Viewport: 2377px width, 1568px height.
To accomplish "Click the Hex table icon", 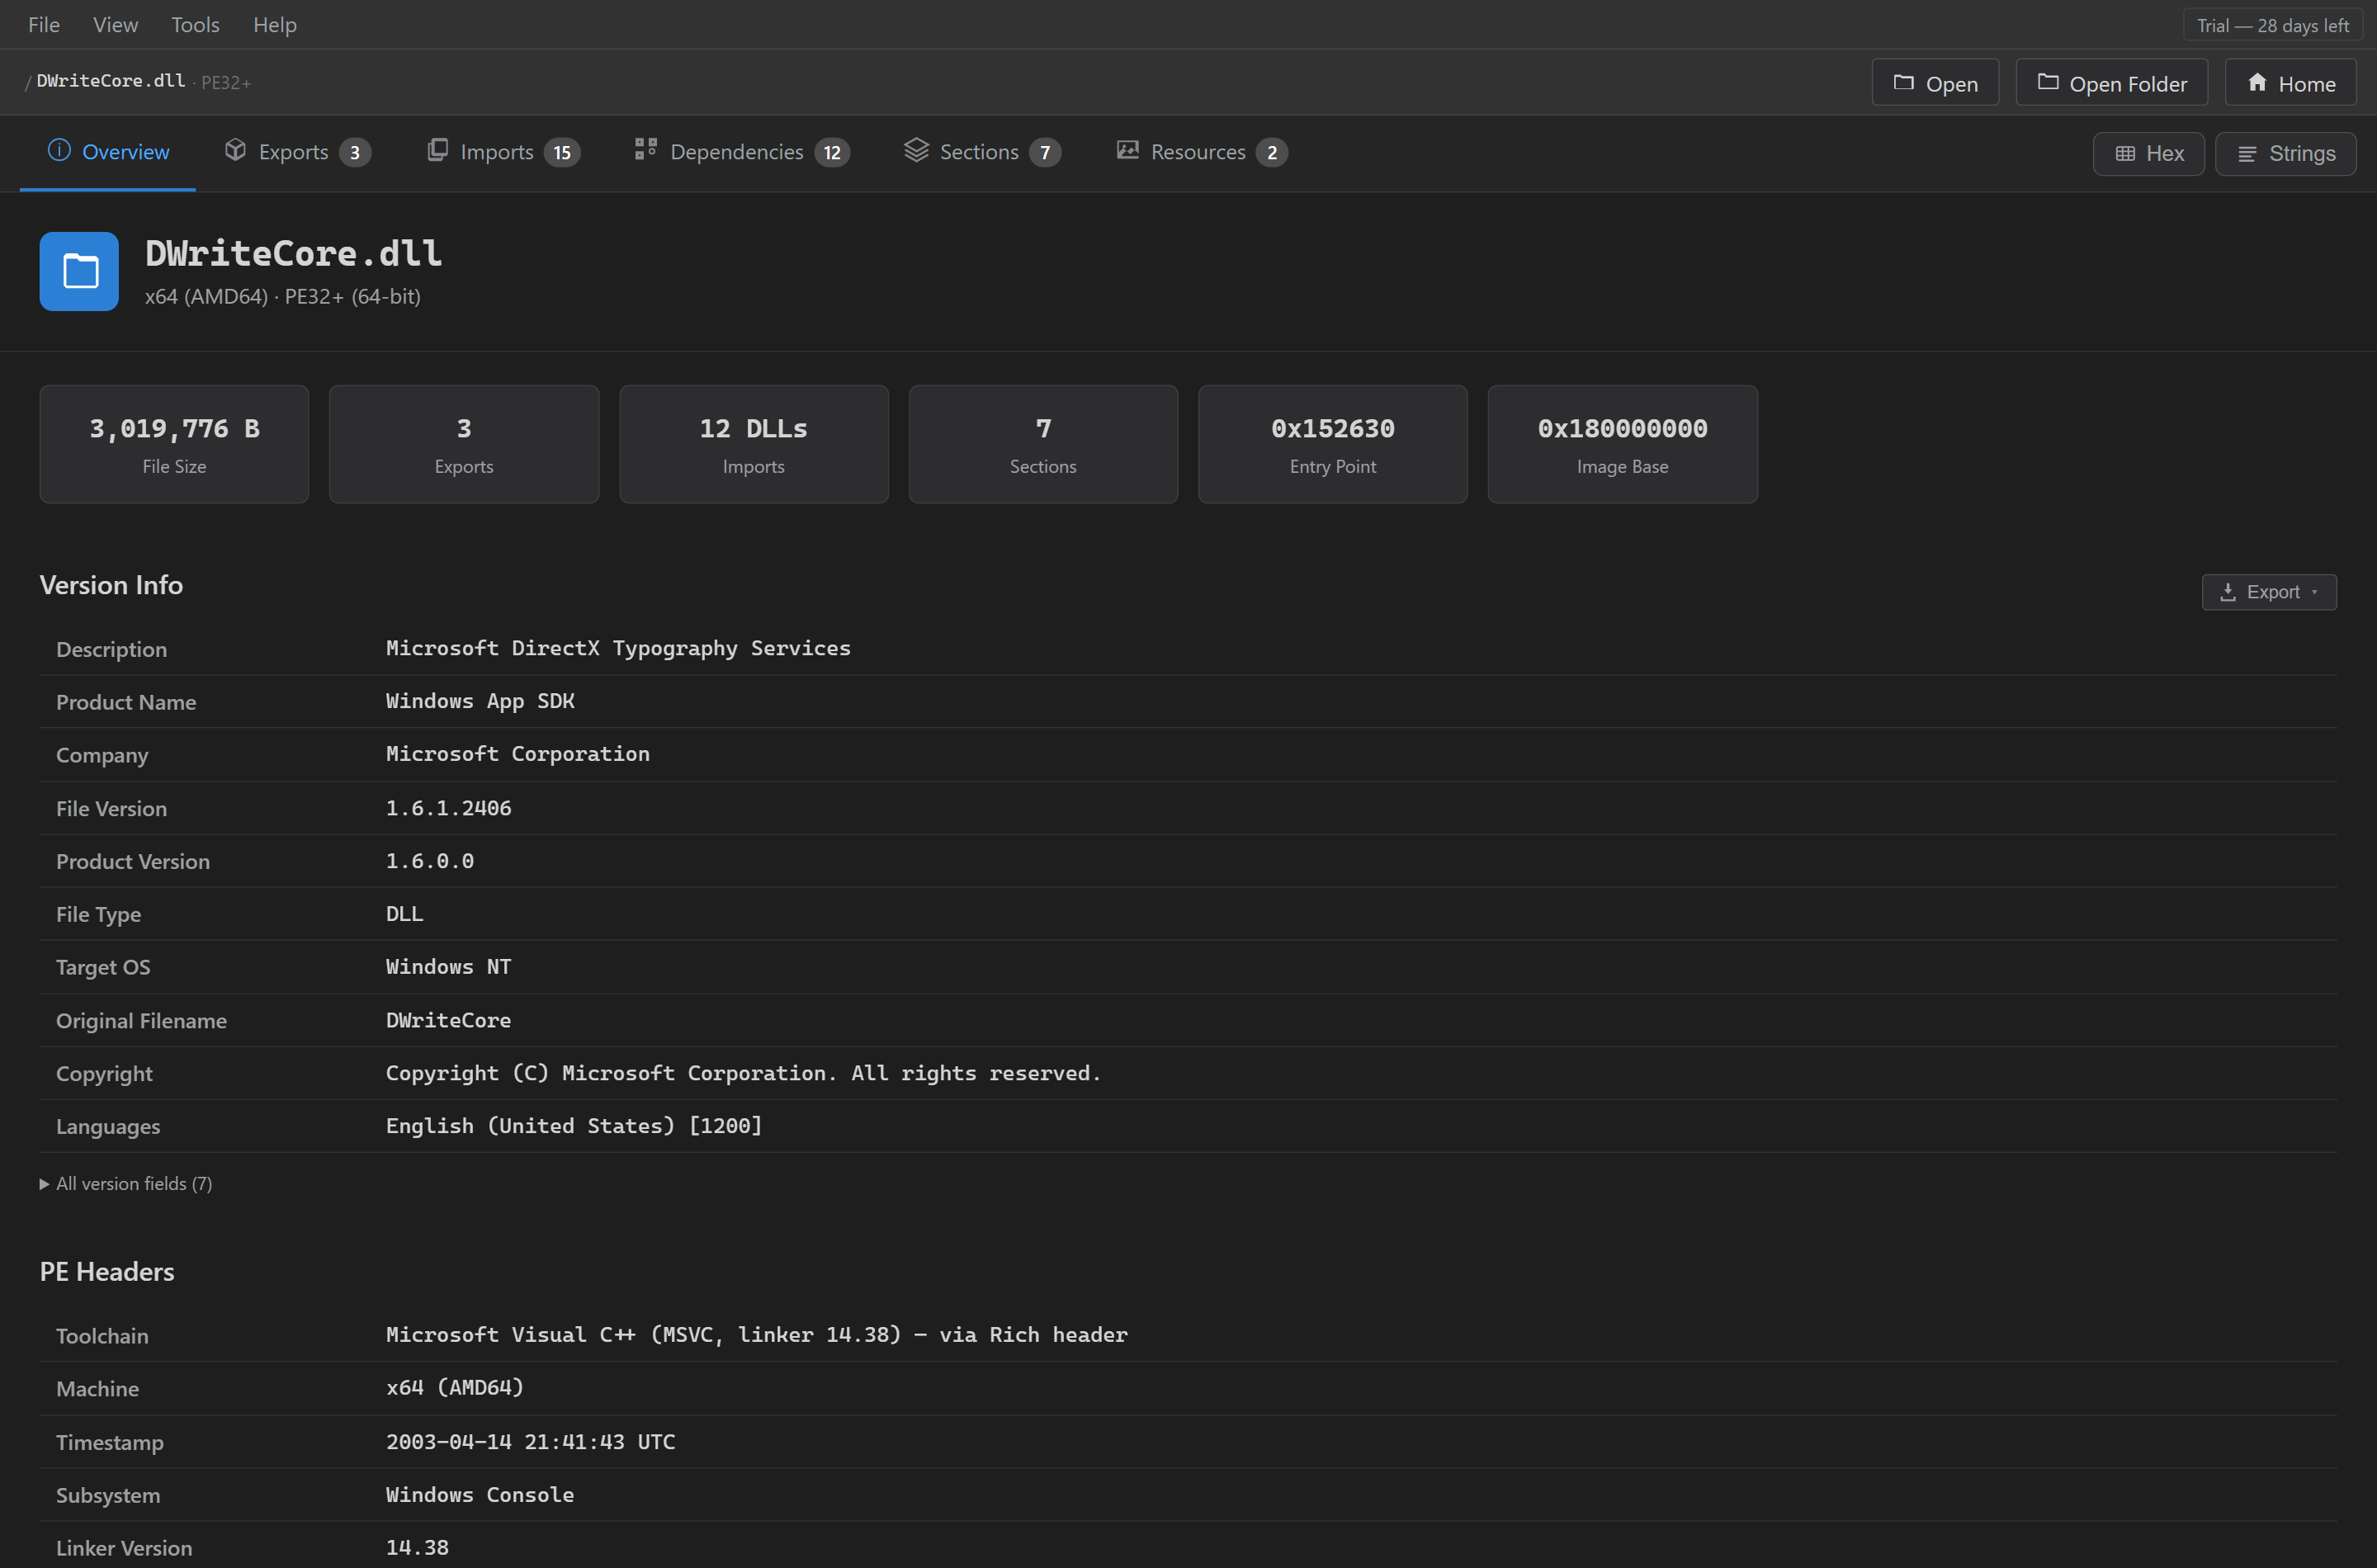I will [x=2125, y=153].
